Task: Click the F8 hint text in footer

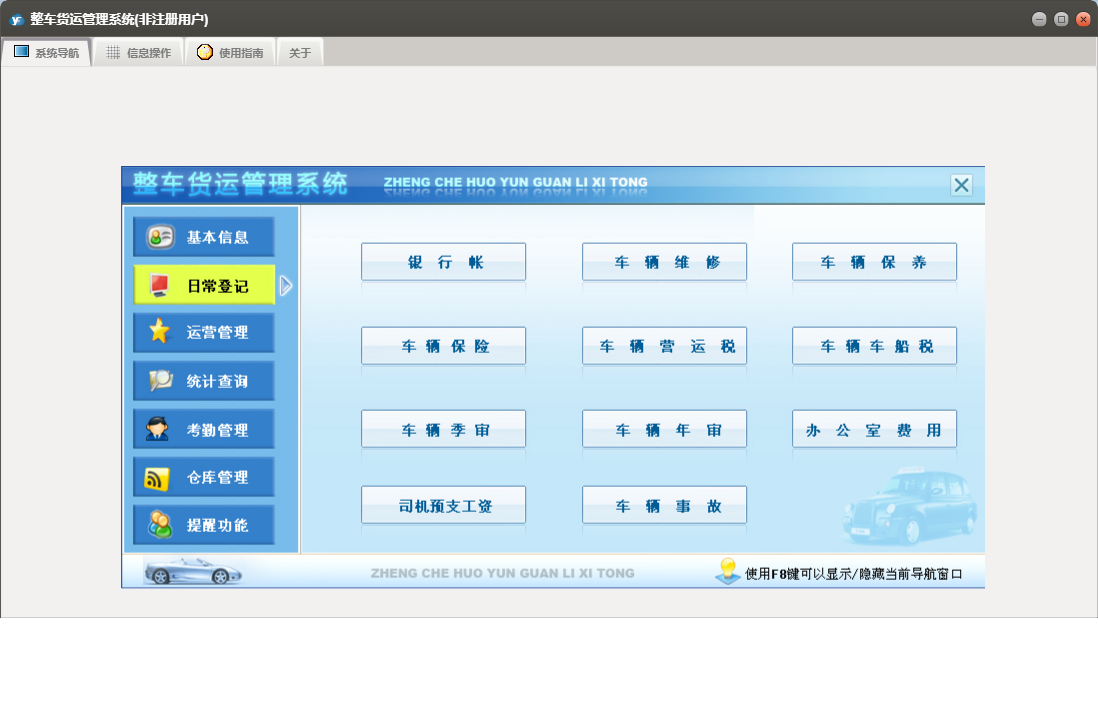Action: 854,574
